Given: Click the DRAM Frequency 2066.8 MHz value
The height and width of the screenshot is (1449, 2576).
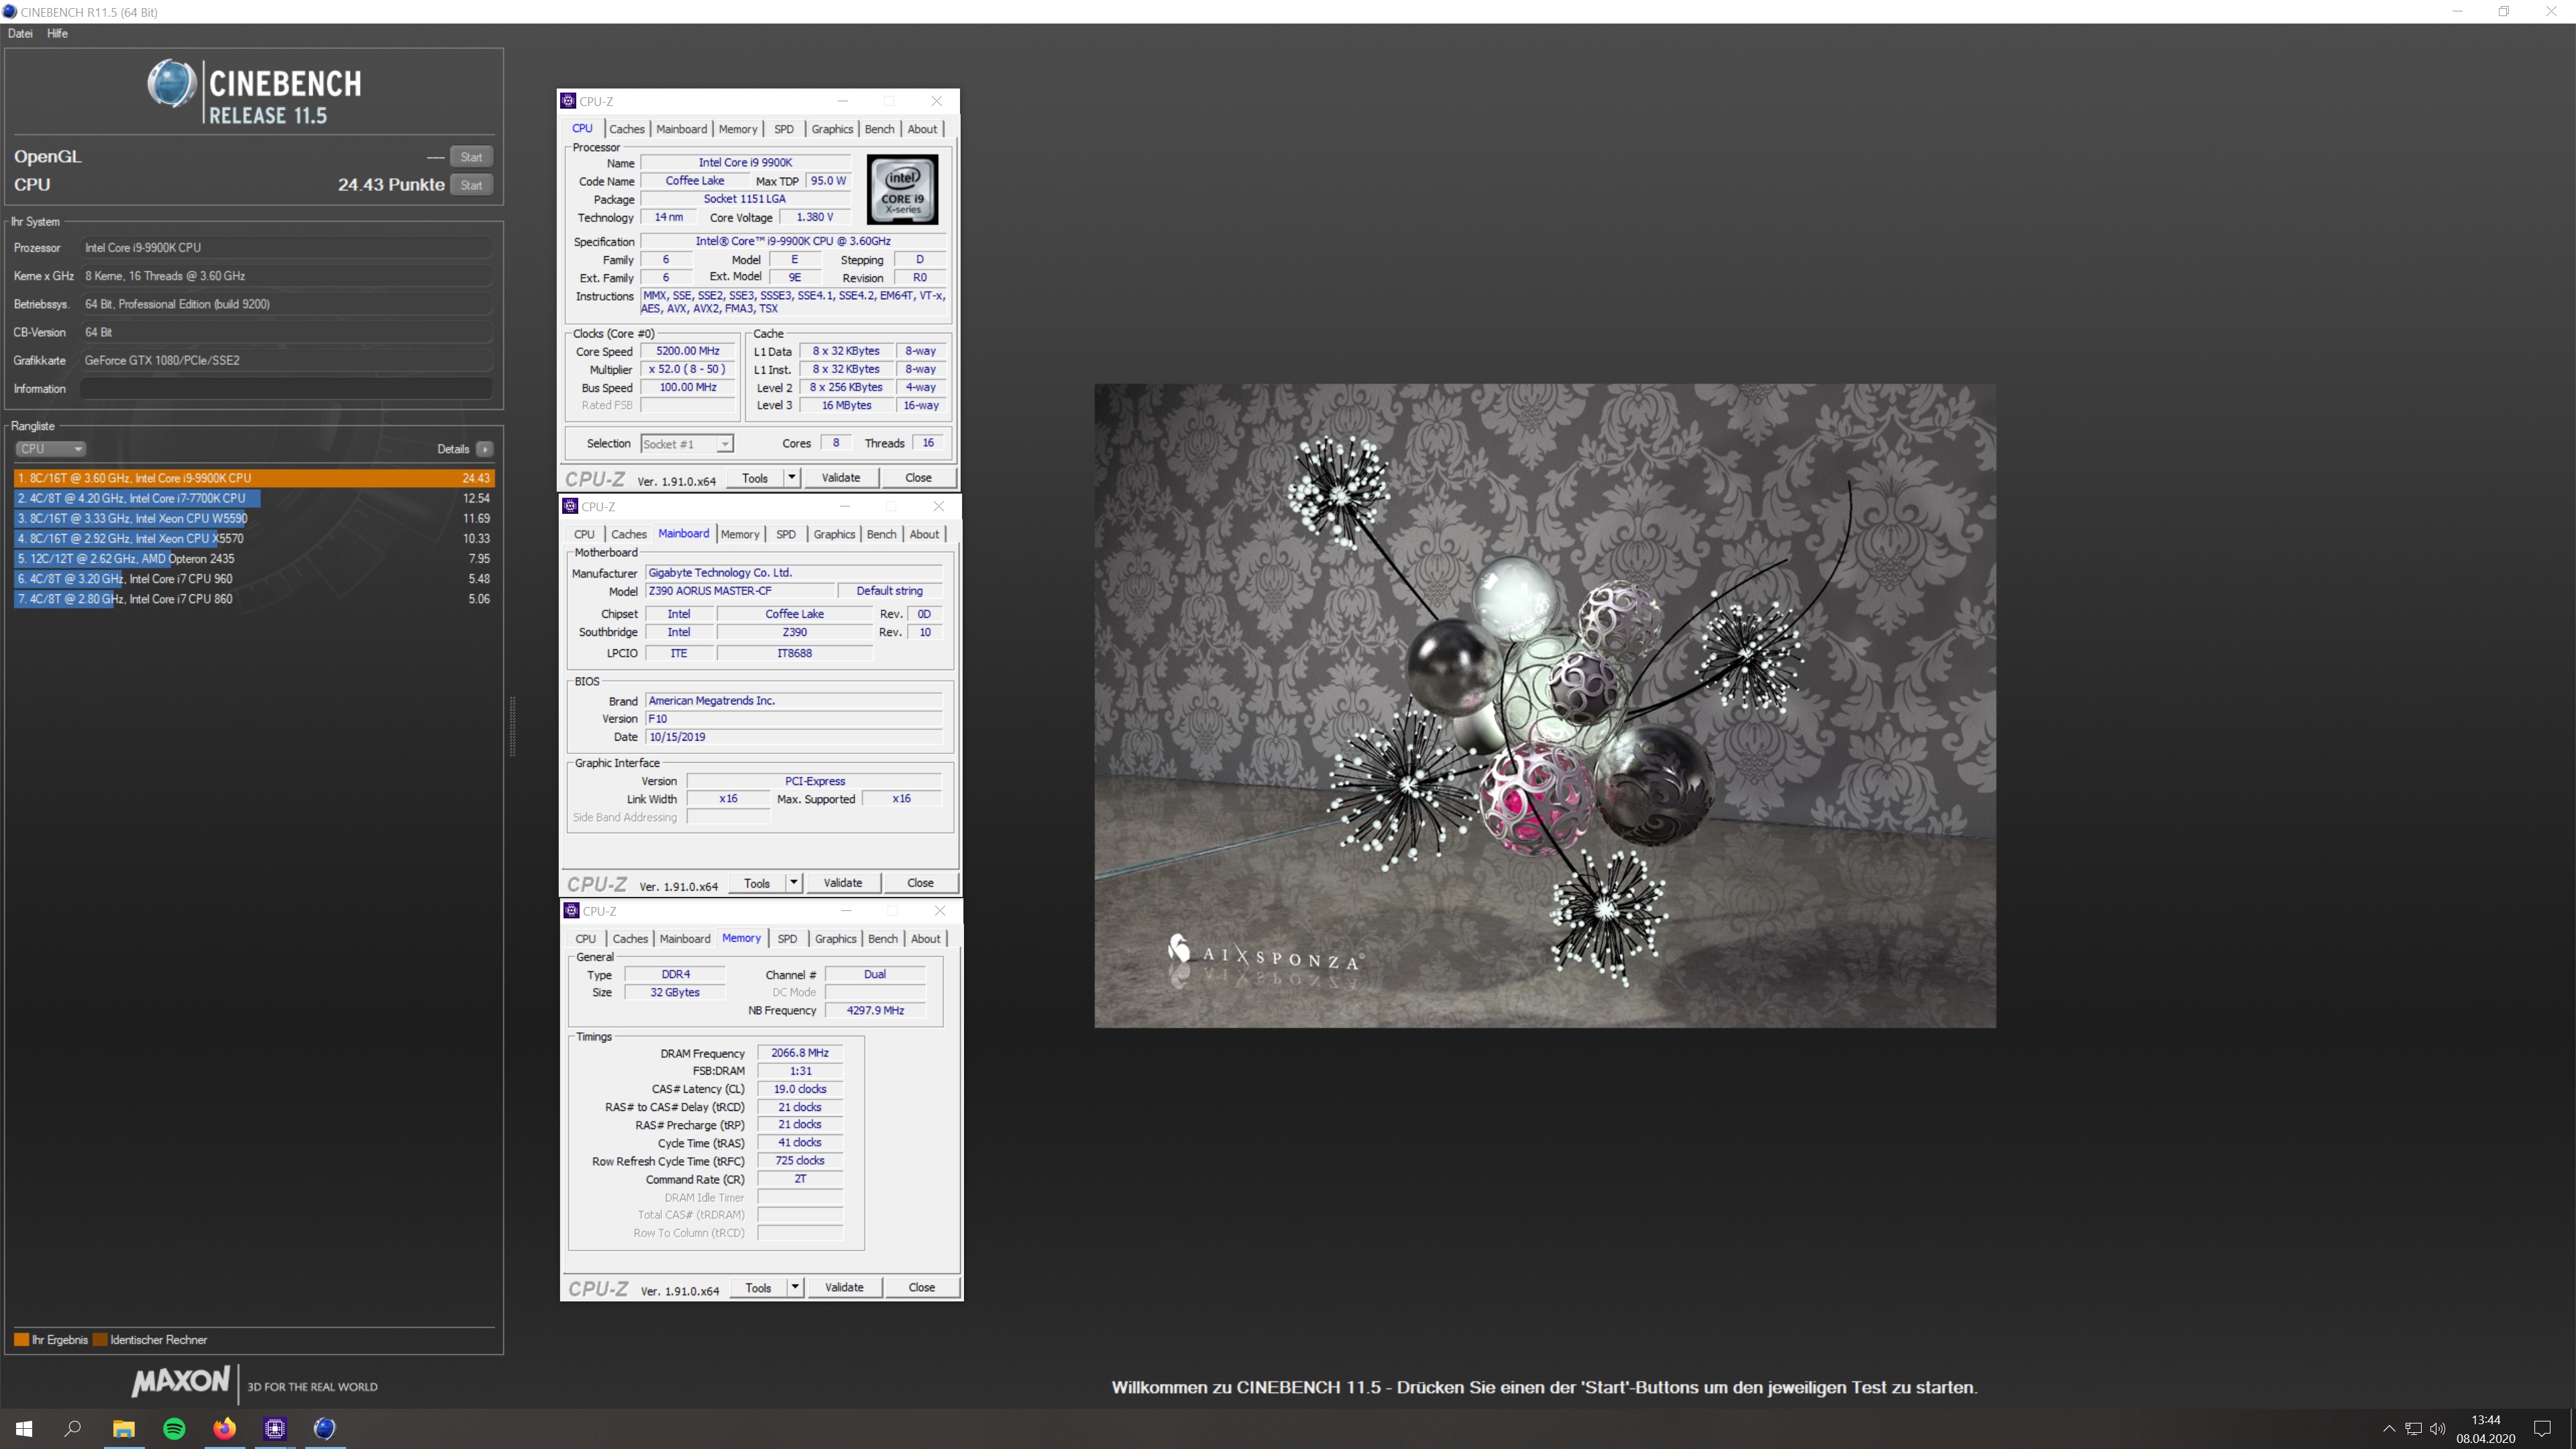Looking at the screenshot, I should [x=800, y=1053].
